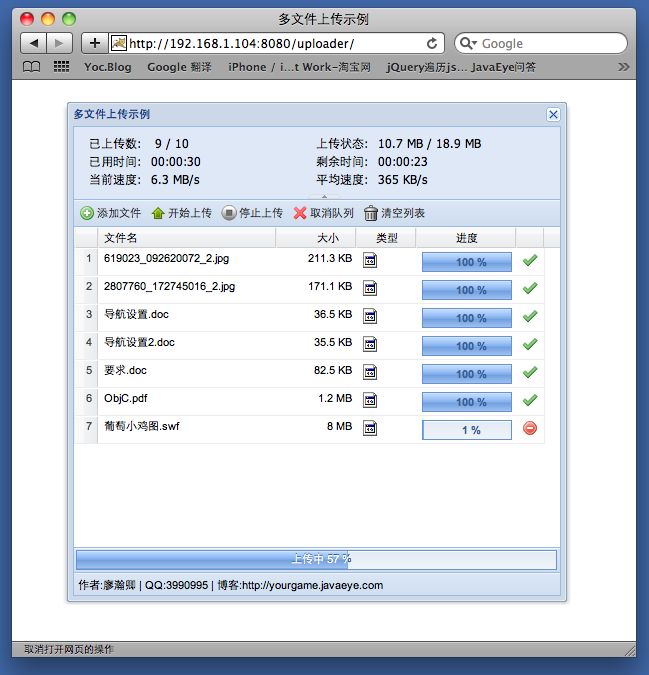Image resolution: width=649 pixels, height=675 pixels.
Task: Click the overall 上传中 57 % progress bar
Action: (x=316, y=559)
